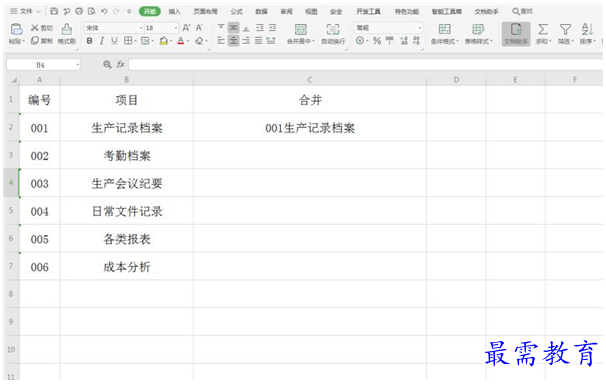Align text to bottom of cell
Screen dimensions: 606x385
click(x=246, y=28)
